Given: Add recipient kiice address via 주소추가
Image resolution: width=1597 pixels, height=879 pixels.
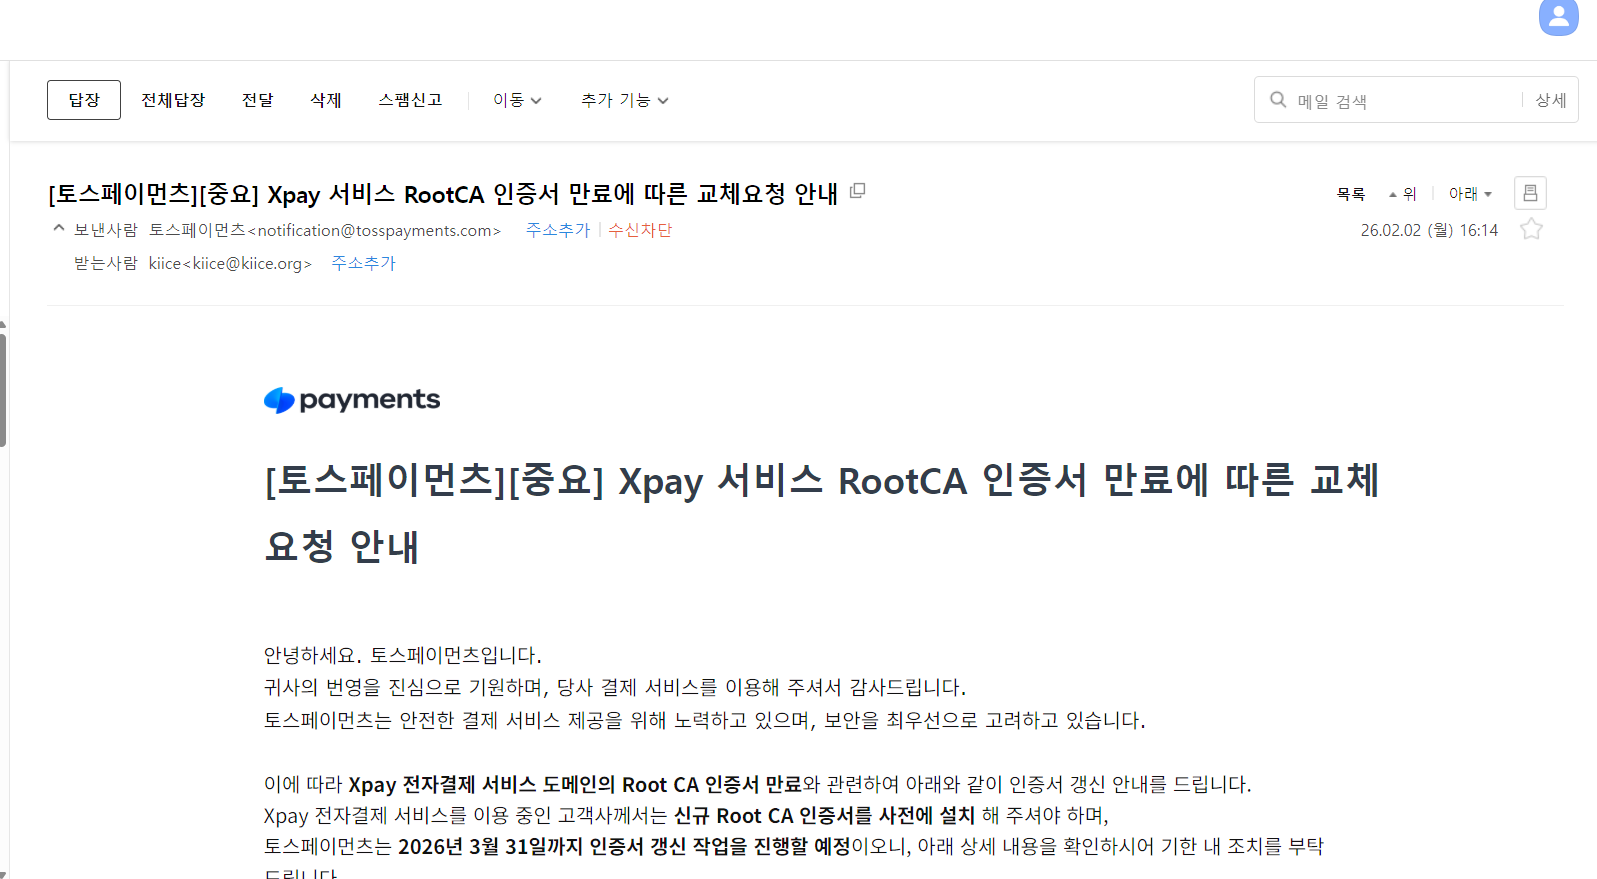Looking at the screenshot, I should 363,263.
